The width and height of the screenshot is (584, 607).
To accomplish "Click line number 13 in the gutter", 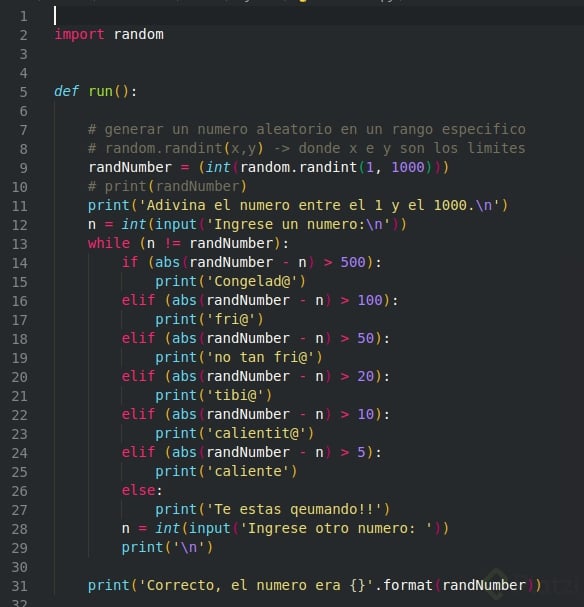I will [19, 244].
